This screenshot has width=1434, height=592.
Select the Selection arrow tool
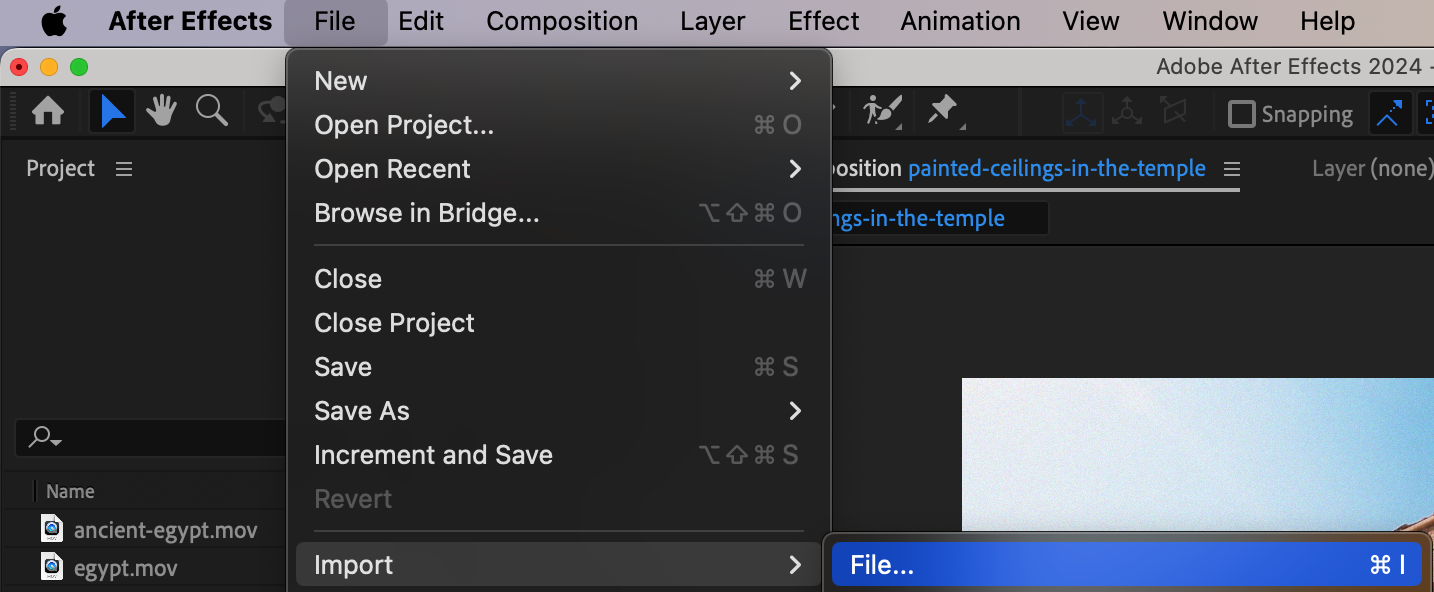click(x=113, y=112)
